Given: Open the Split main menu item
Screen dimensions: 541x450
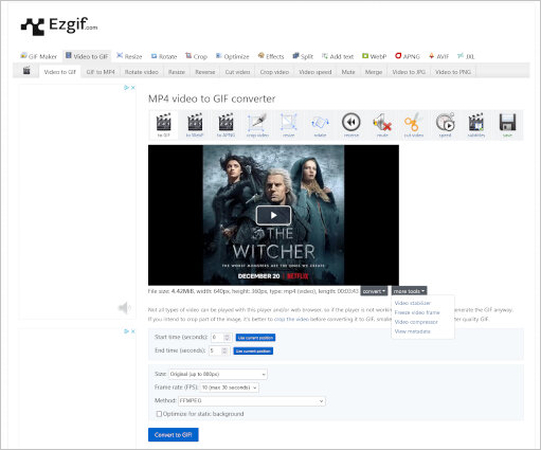Looking at the screenshot, I should (x=303, y=56).
